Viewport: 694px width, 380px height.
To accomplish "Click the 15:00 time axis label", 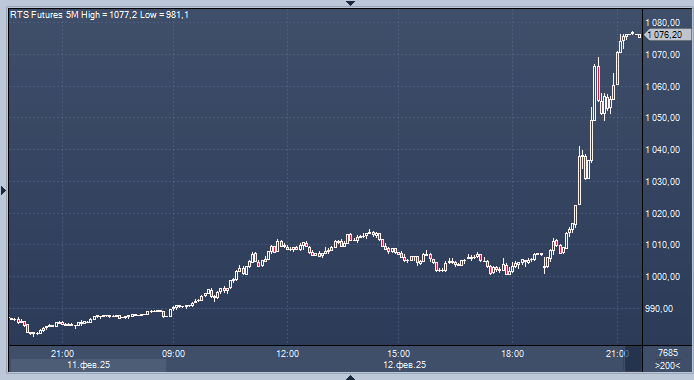I will (x=398, y=353).
